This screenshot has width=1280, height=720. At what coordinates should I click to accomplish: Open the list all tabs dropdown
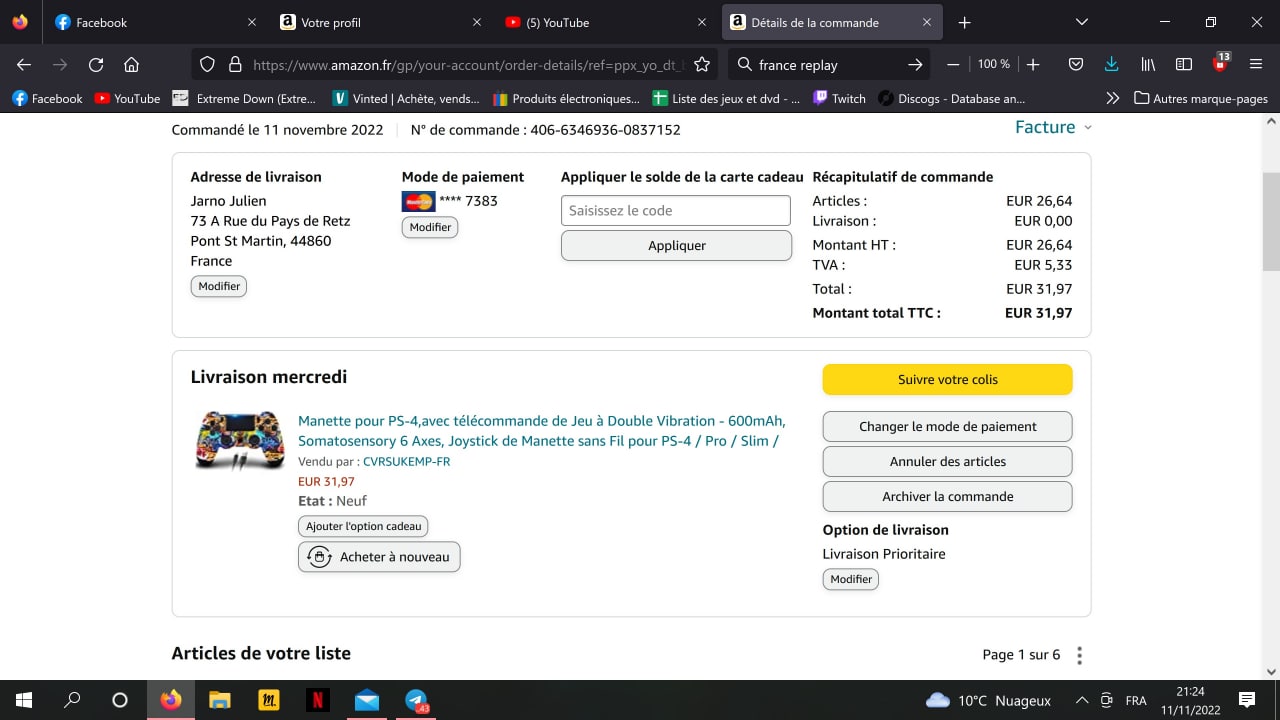click(1081, 22)
